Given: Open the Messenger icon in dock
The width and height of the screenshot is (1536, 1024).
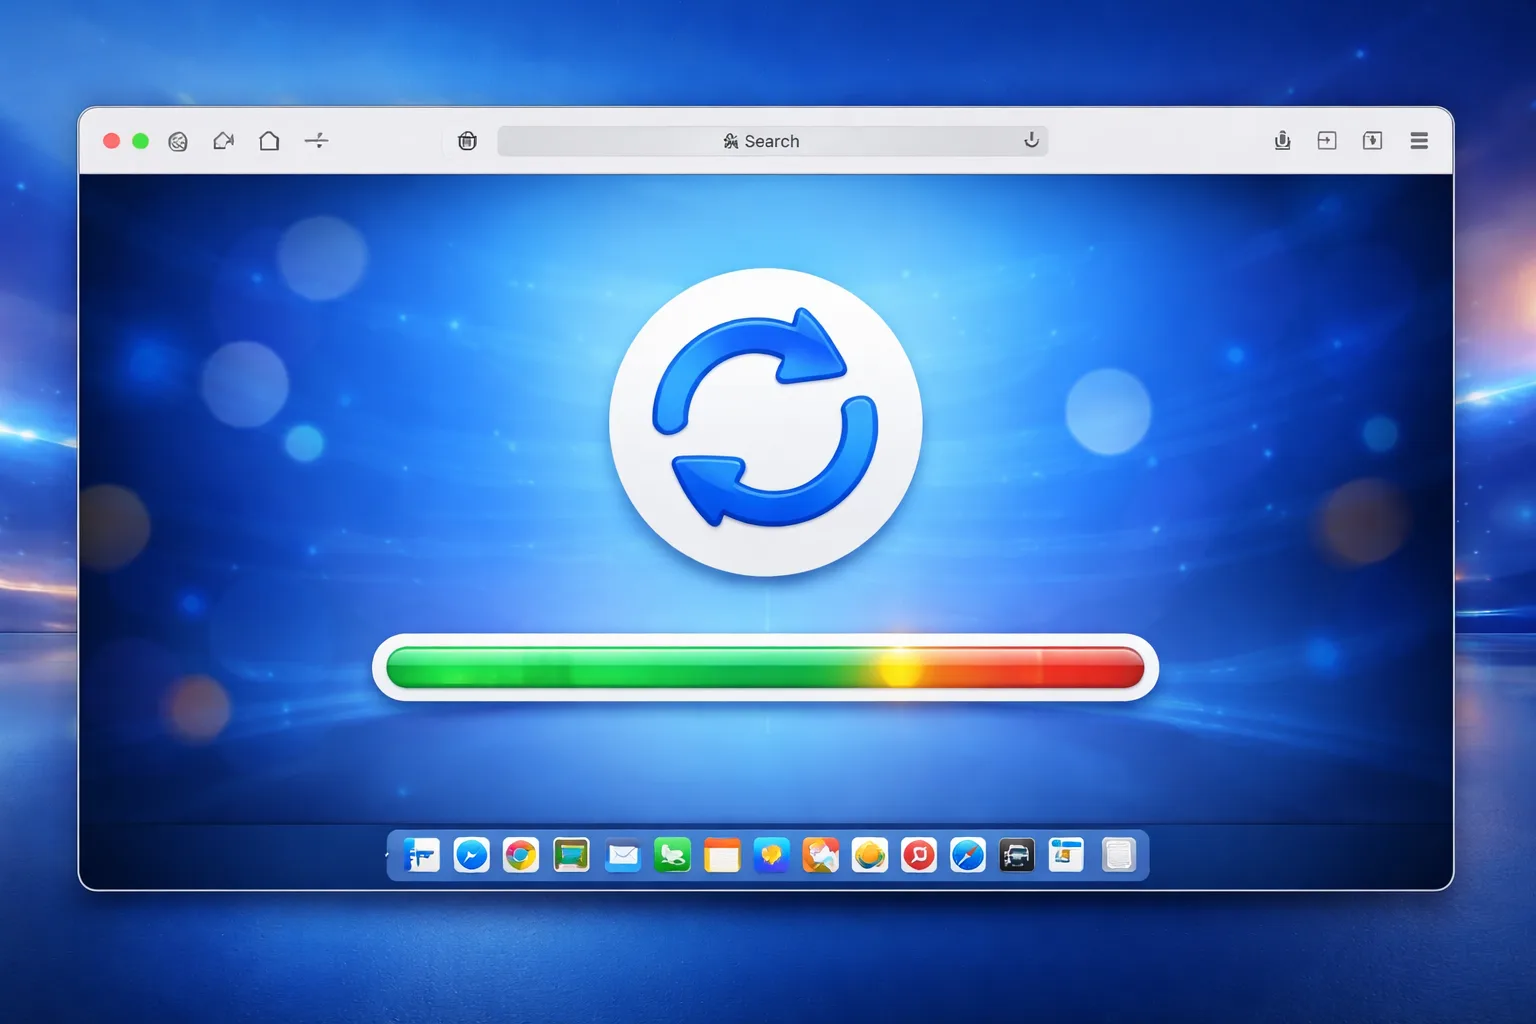Looking at the screenshot, I should 471,855.
